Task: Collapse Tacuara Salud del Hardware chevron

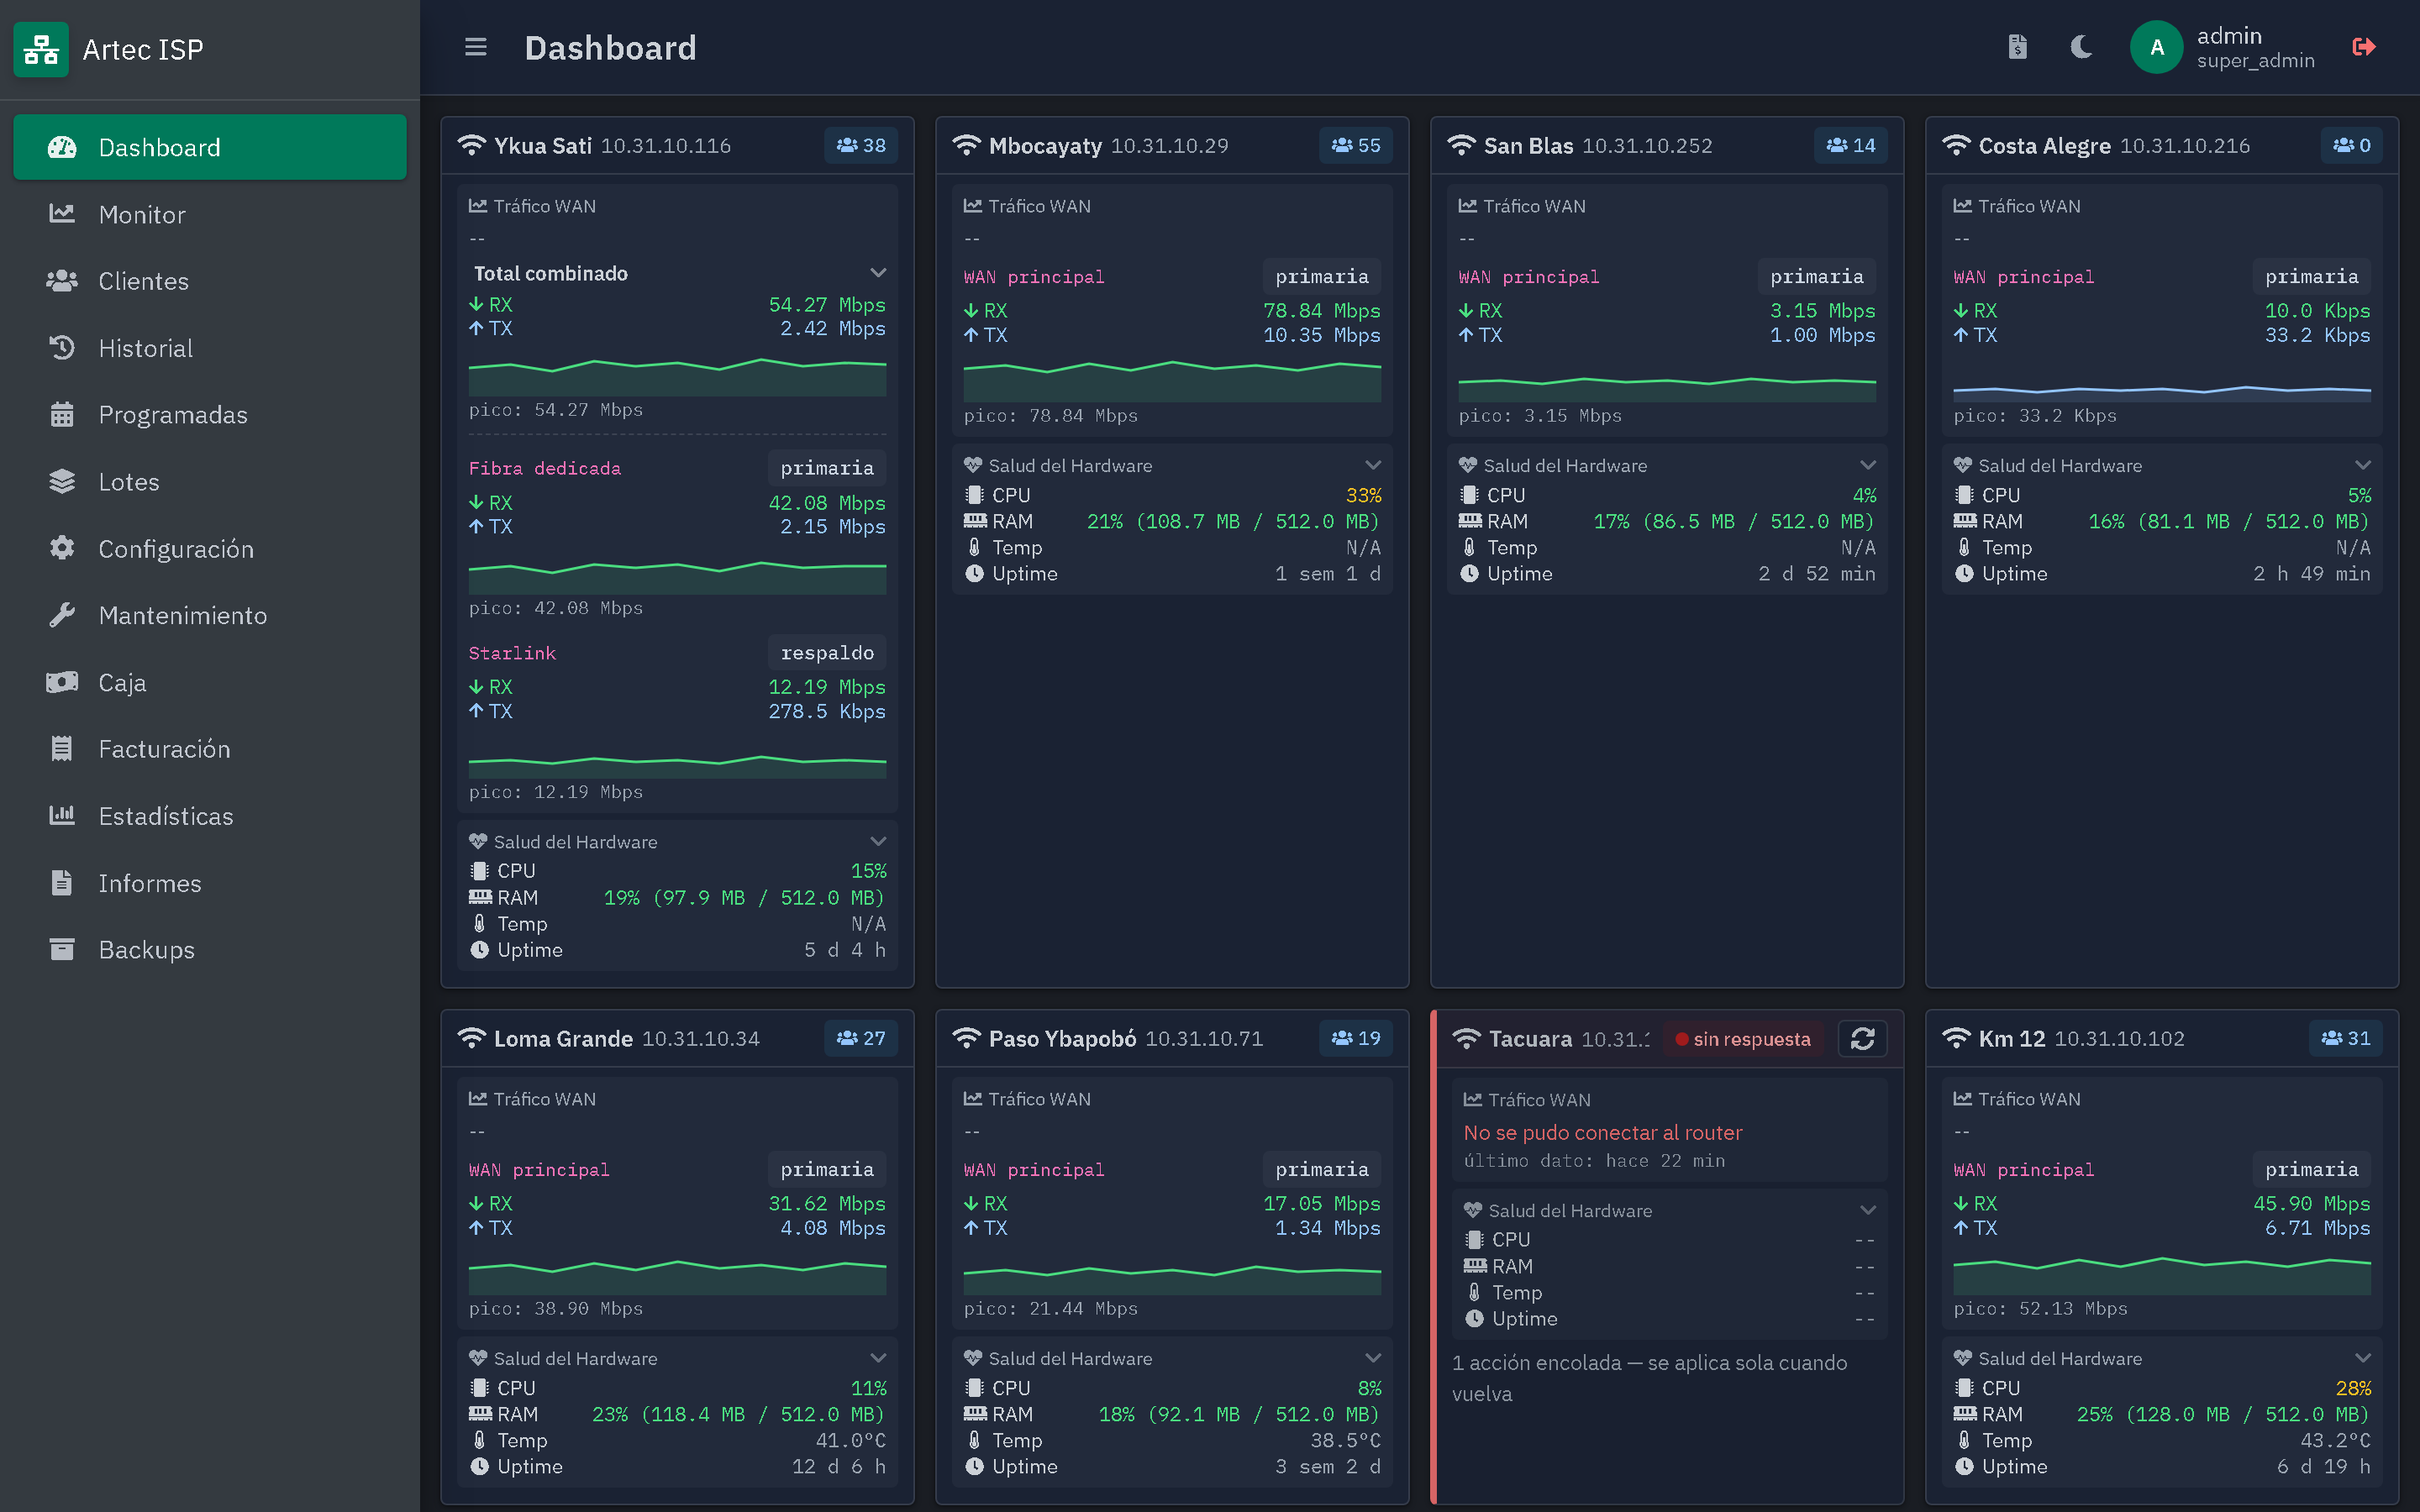Action: (1868, 1211)
